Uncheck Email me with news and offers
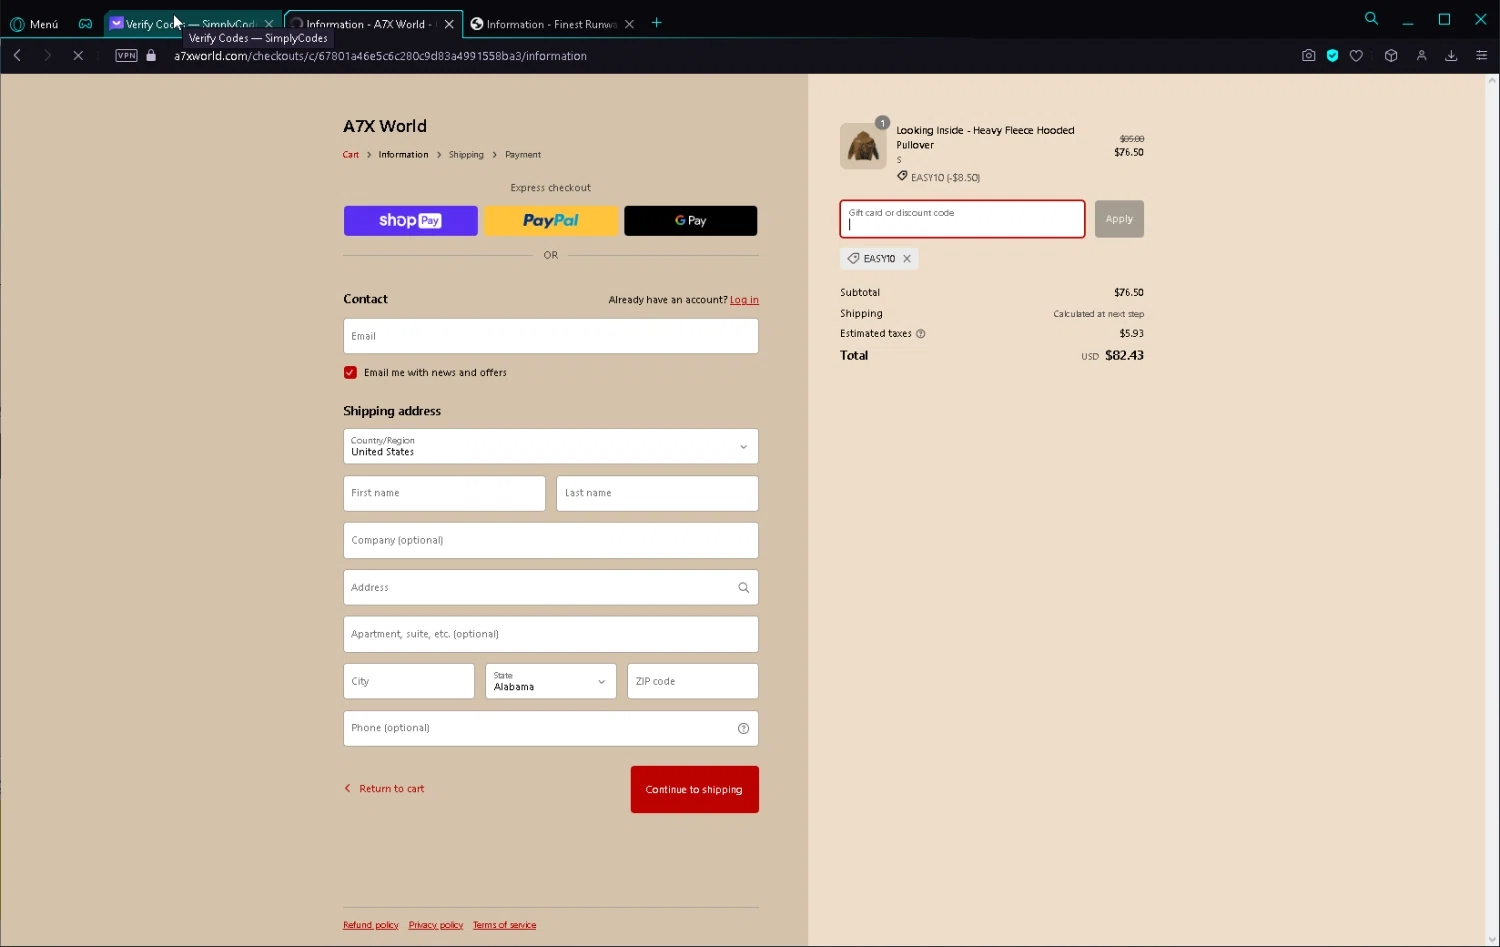Viewport: 1500px width, 947px height. point(350,373)
